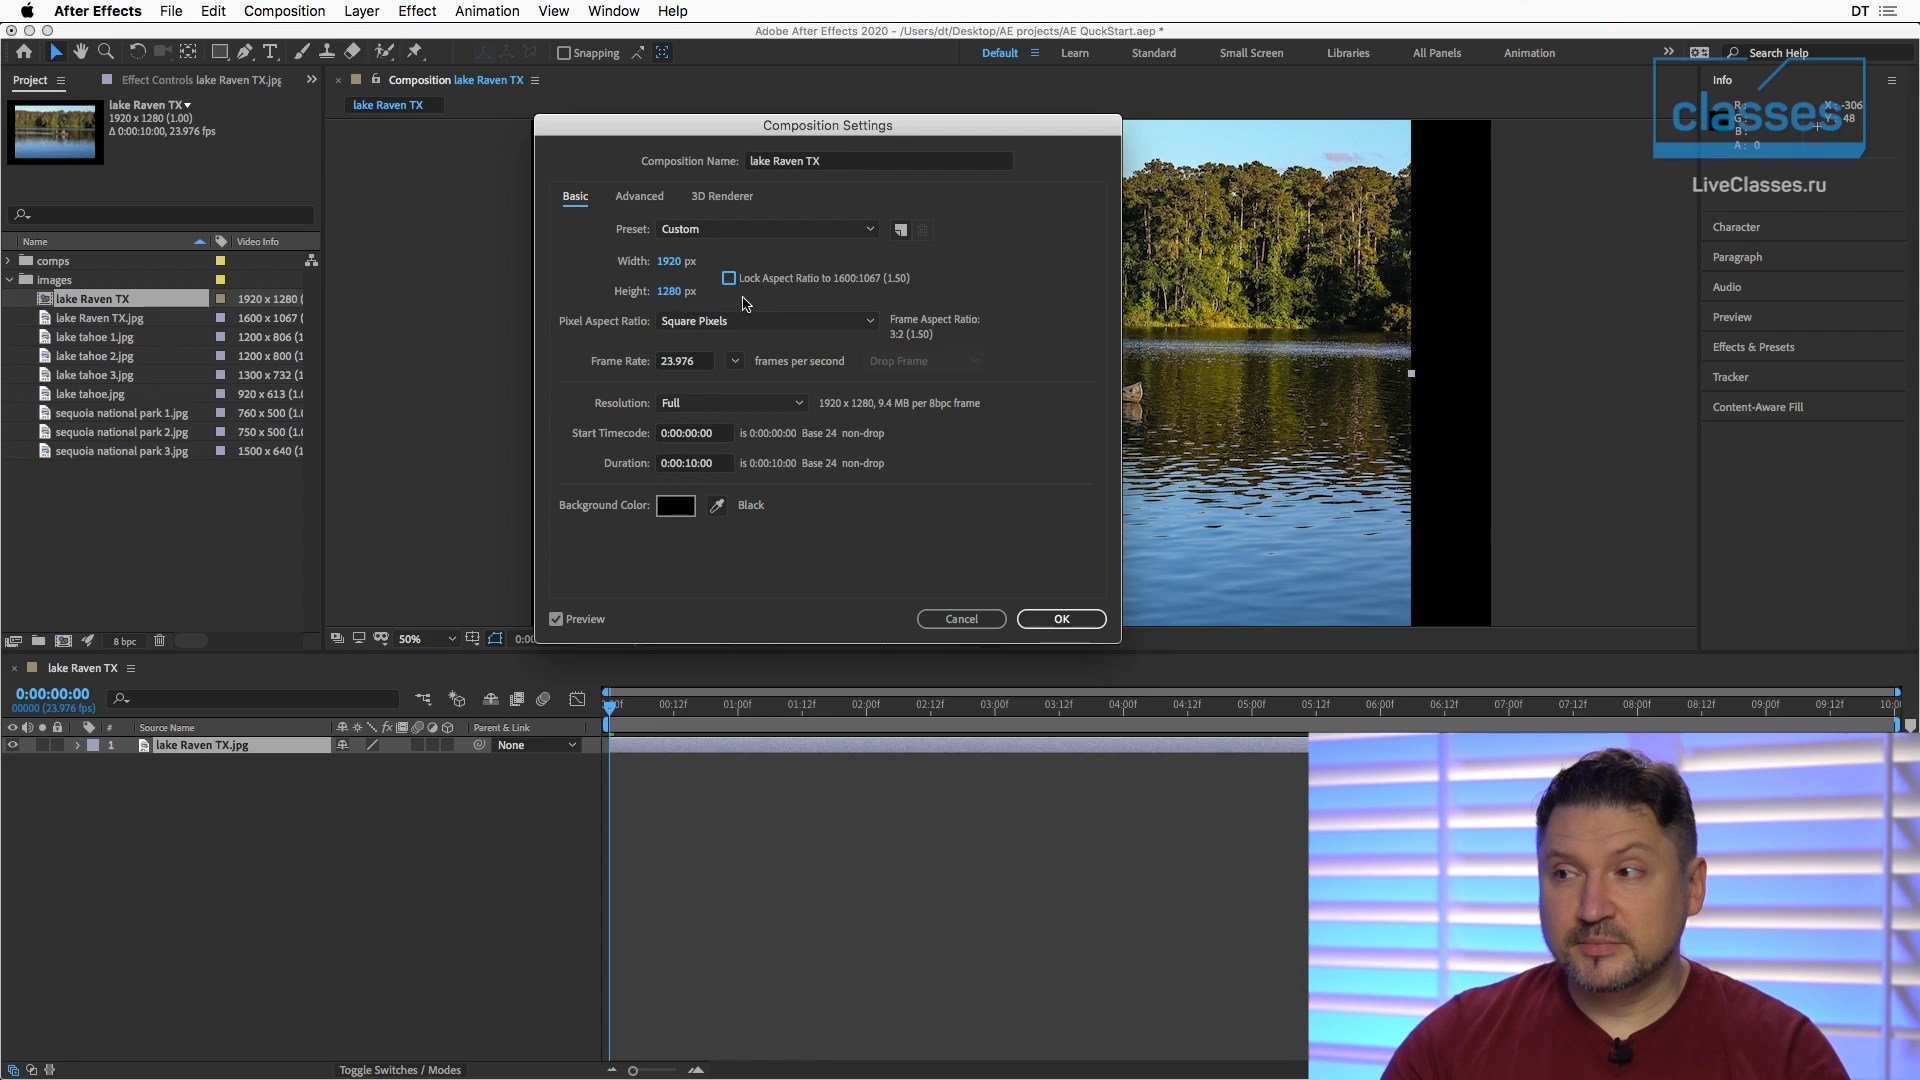Select the Zoom magnifier tool
The height and width of the screenshot is (1080, 1920).
105,52
